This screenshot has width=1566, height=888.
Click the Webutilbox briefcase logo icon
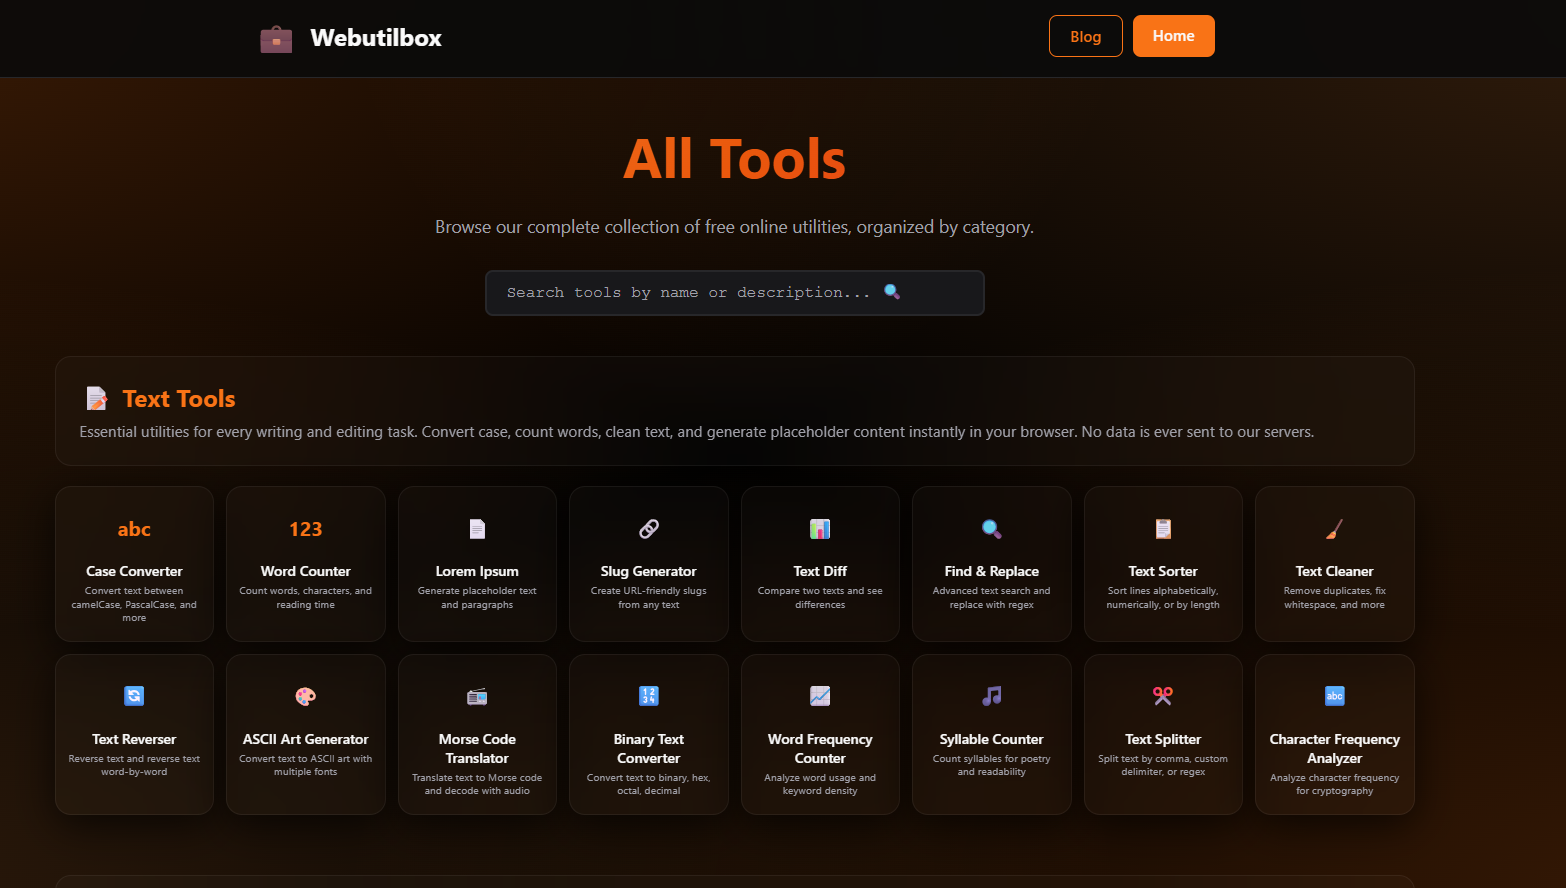[276, 39]
